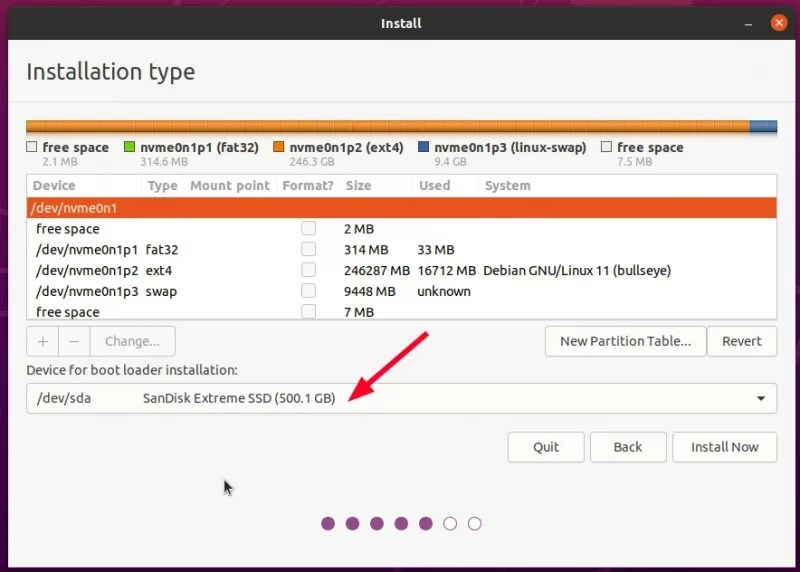Toggle format checkbox for /dev/nvme0n1p3

308,291
